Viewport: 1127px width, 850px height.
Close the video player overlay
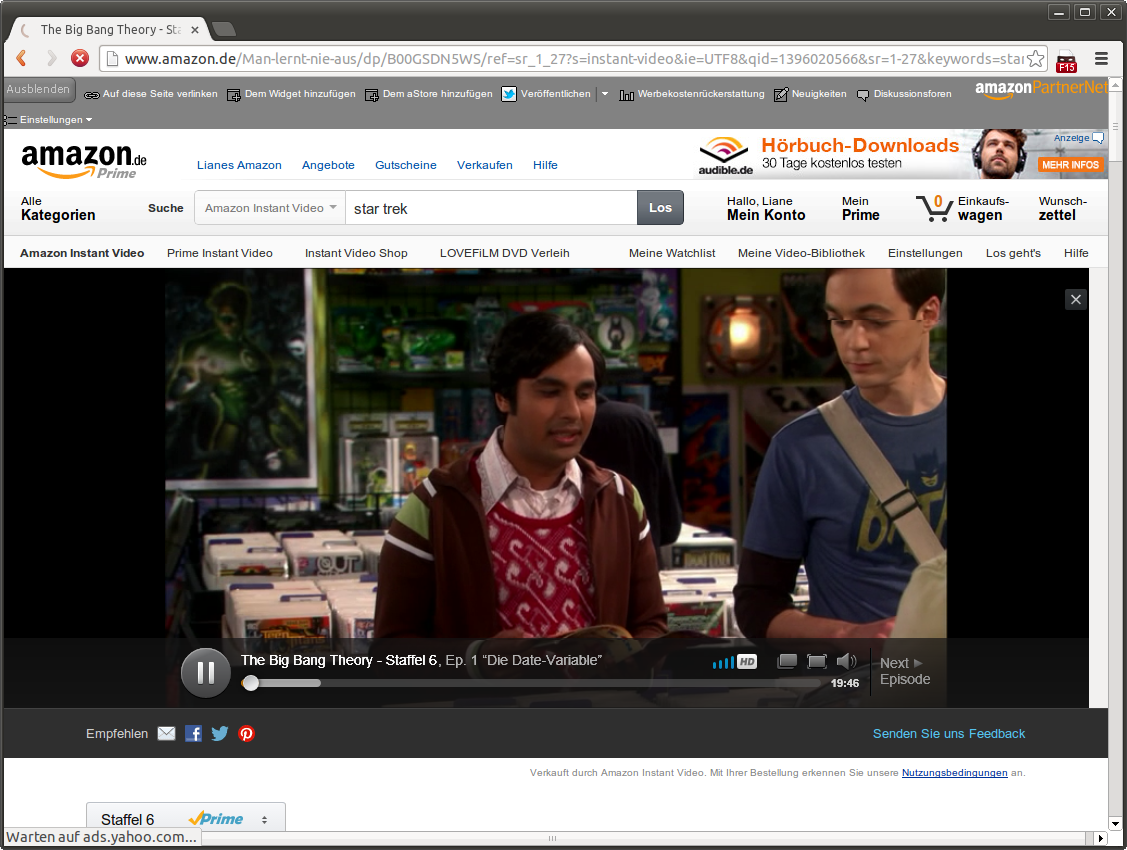pyautogui.click(x=1076, y=300)
